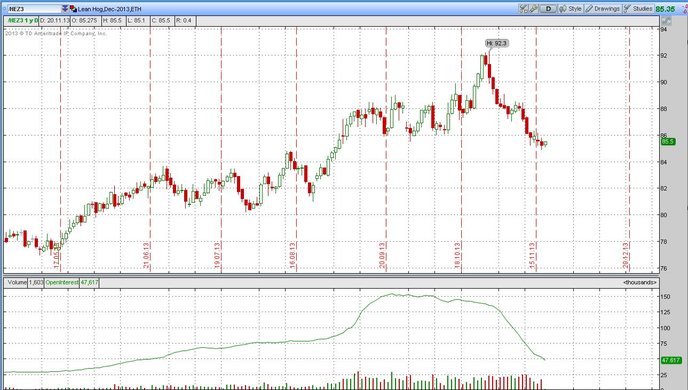This screenshot has width=688, height=390.
Task: Click the colored link icon beside Lean Hog
Action: (x=73, y=9)
